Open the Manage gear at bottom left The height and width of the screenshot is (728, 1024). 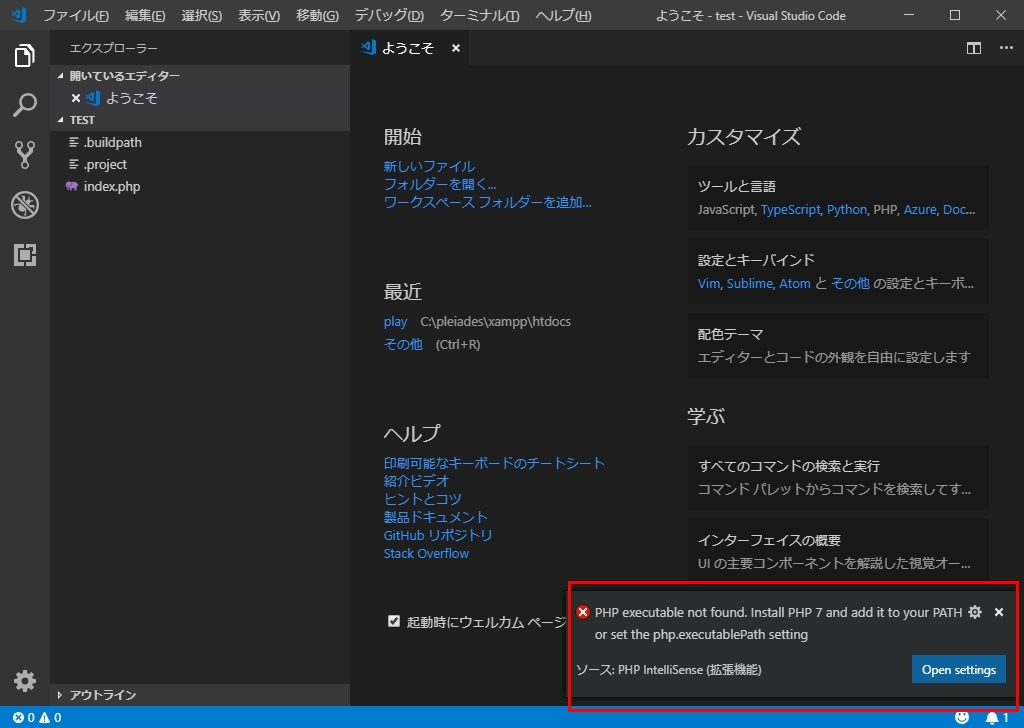[24, 680]
